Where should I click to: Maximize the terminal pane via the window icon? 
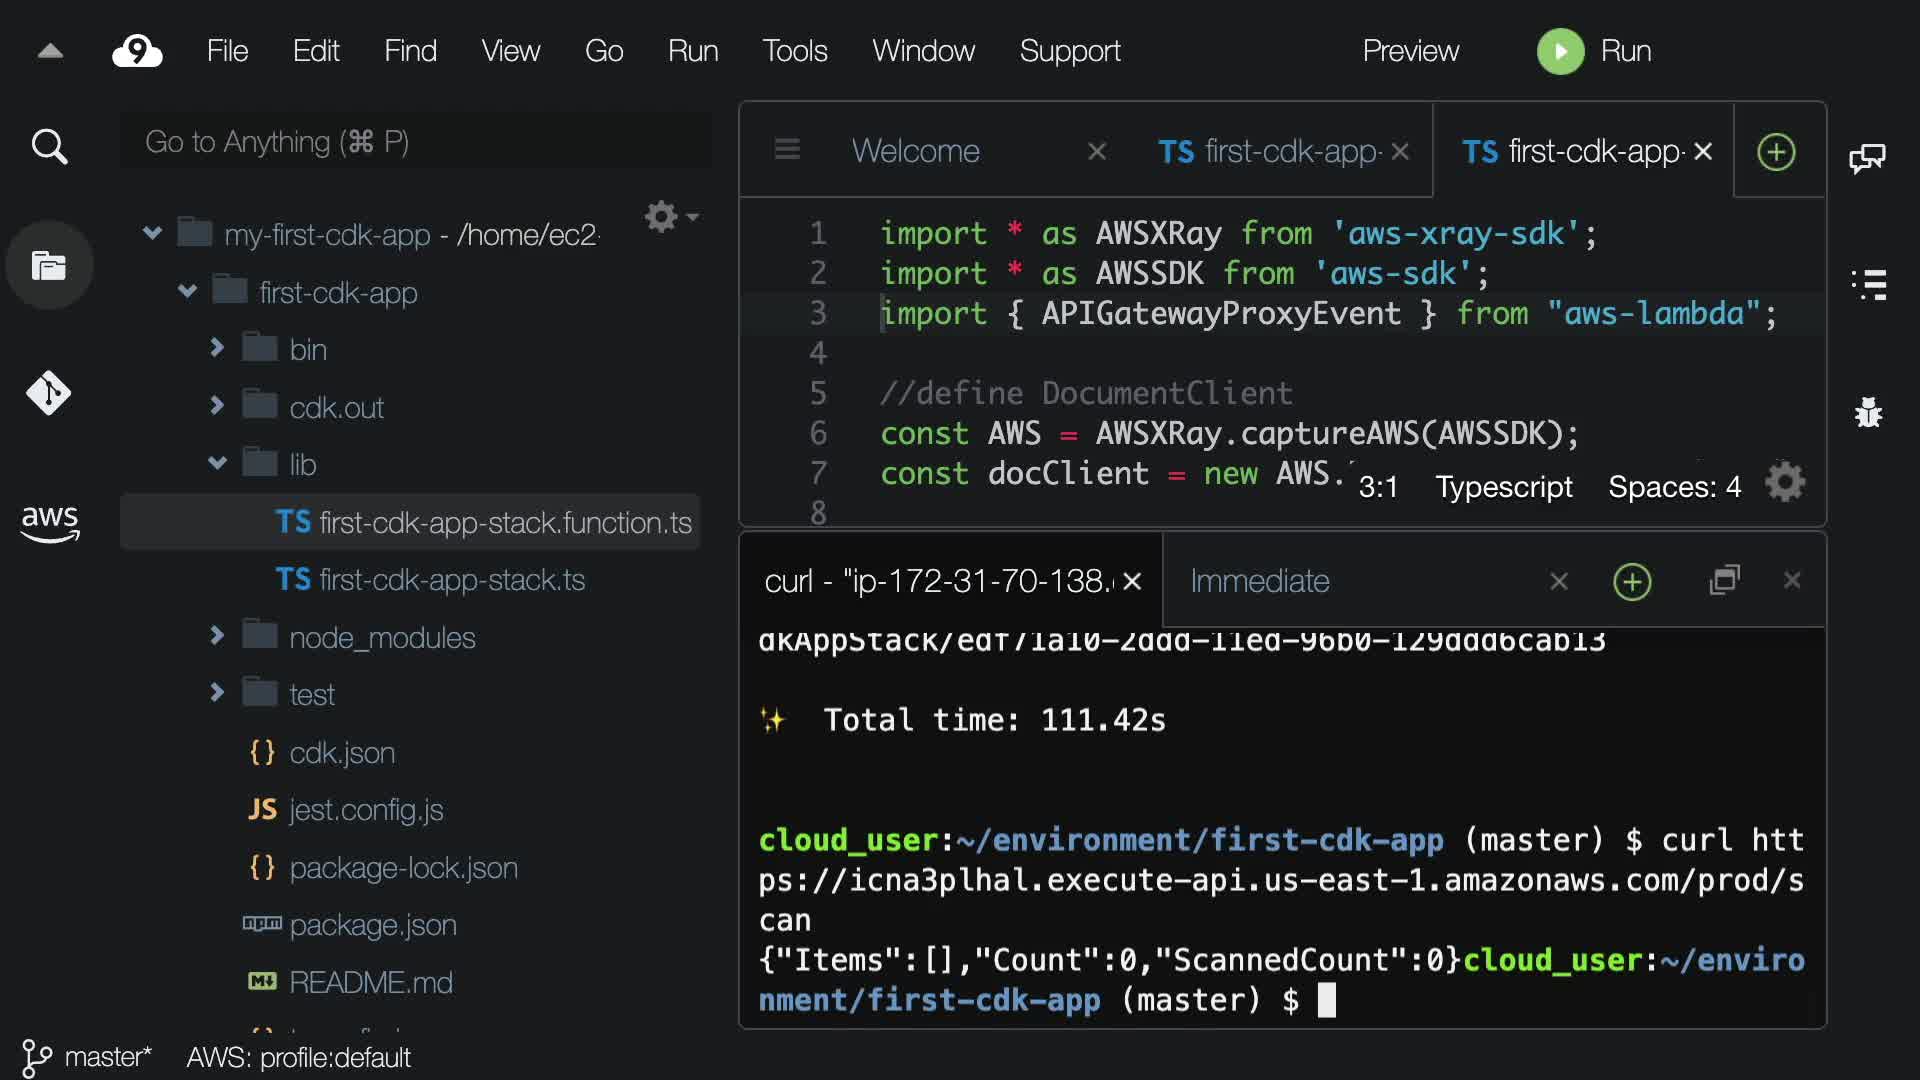point(1725,580)
